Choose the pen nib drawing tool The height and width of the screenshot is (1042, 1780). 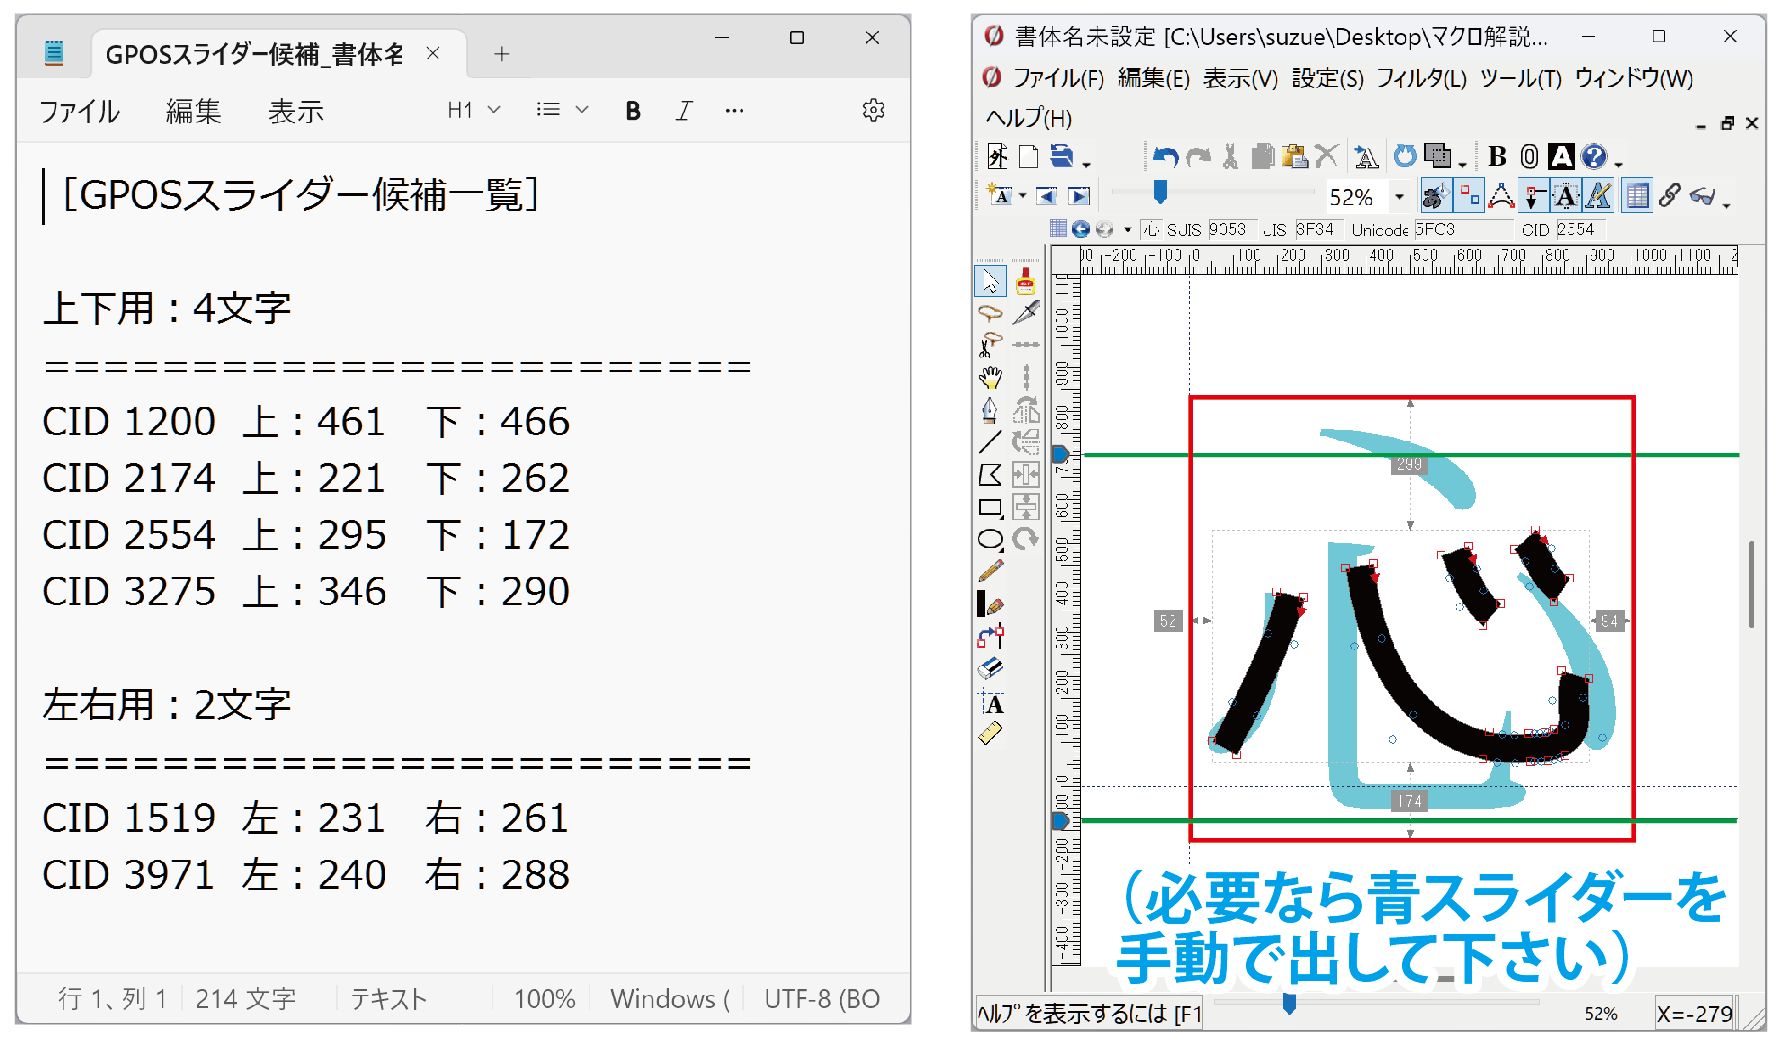[990, 410]
